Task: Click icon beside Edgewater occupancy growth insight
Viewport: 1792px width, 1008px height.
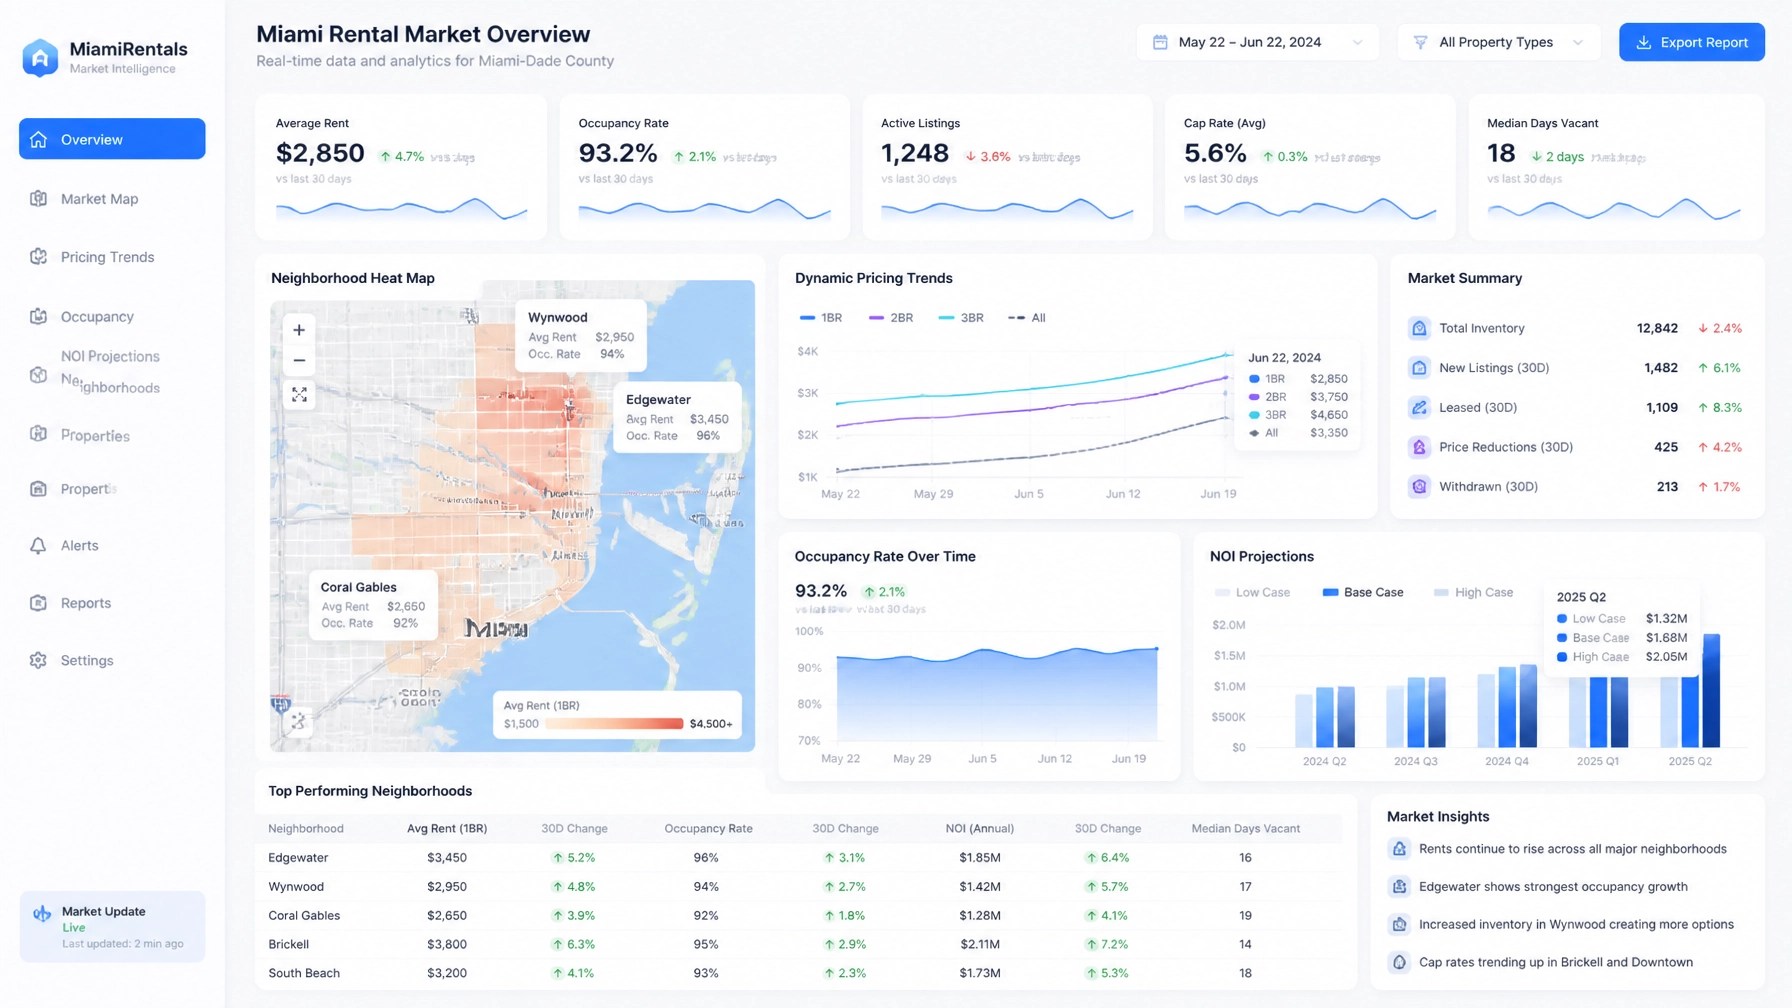Action: pos(1399,886)
